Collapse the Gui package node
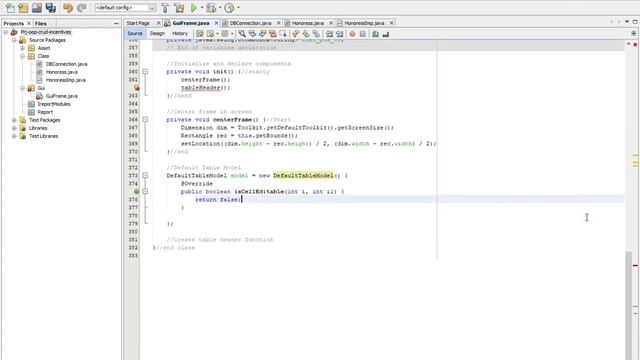This screenshot has height=360, width=640. pyautogui.click(x=22, y=88)
